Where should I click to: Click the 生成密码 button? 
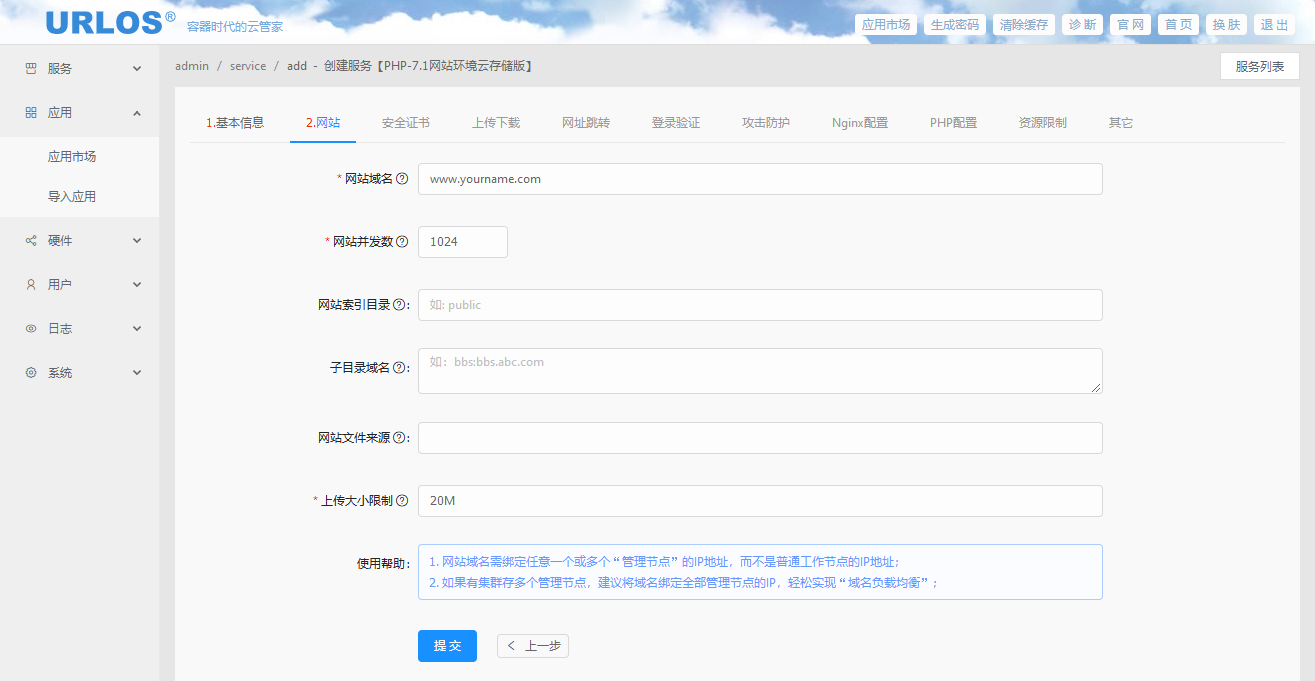[955, 25]
